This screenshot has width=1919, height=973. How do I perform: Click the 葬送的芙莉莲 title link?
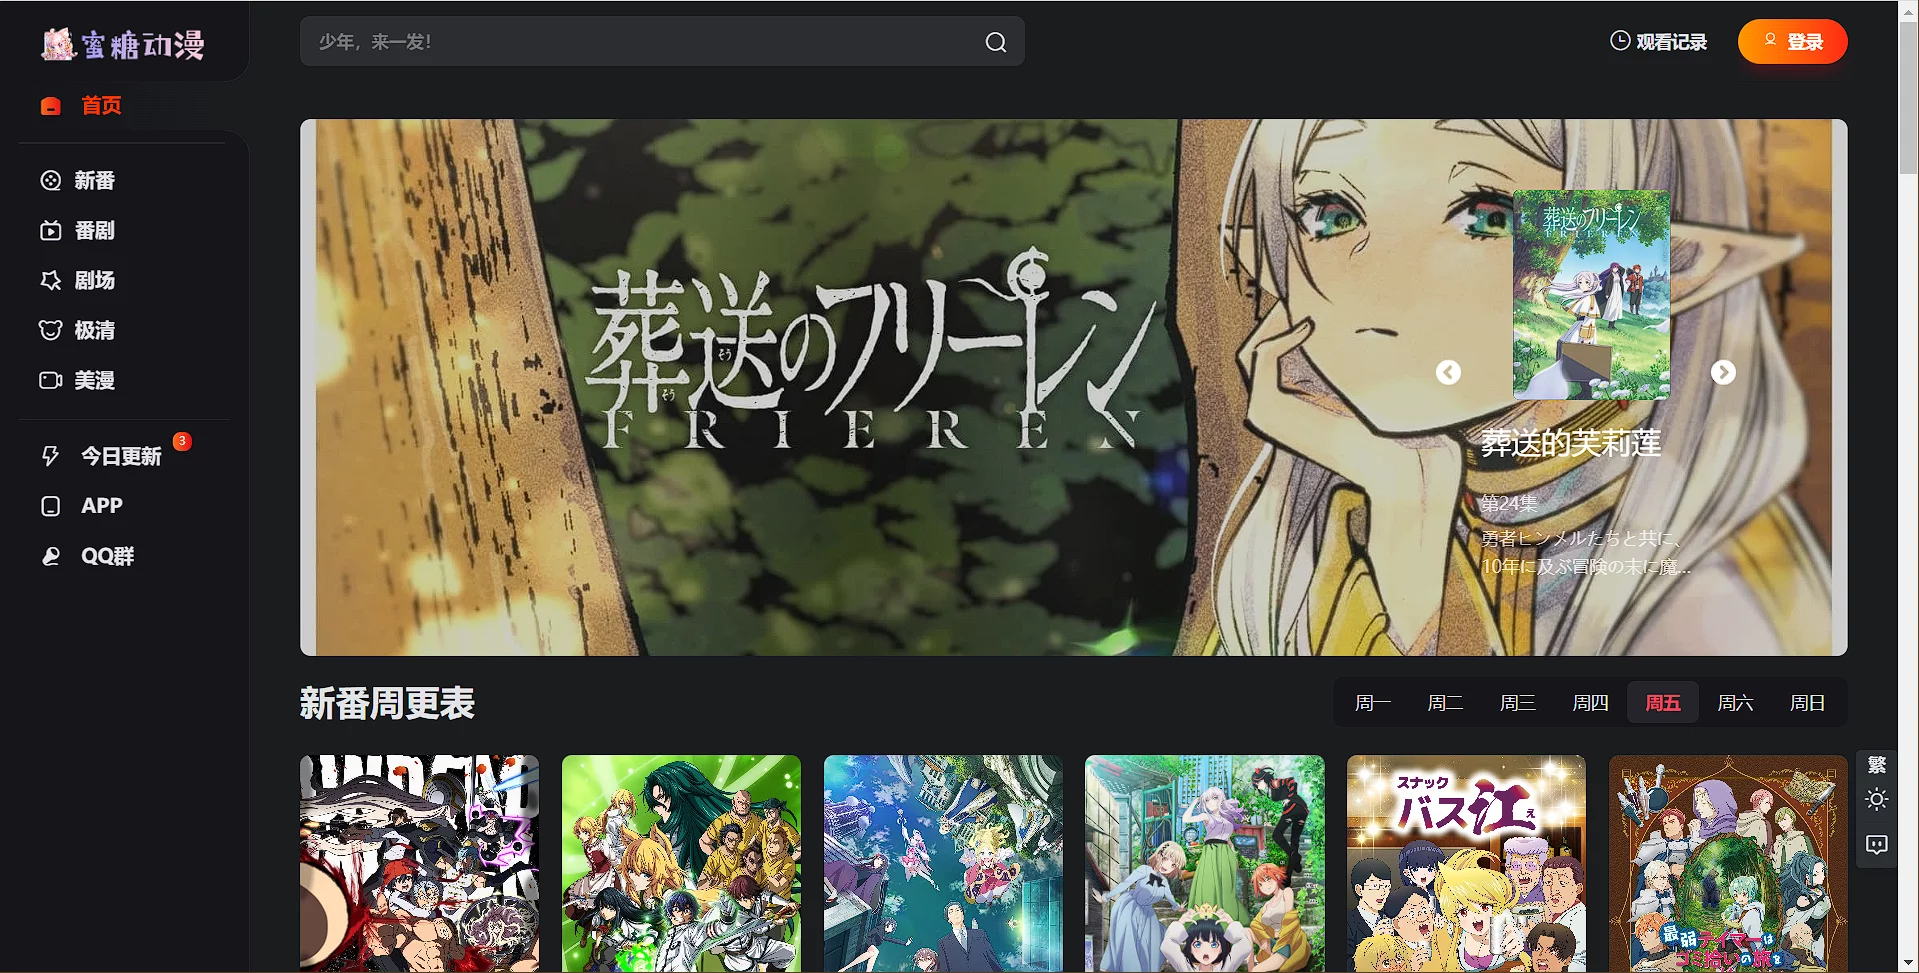click(1570, 443)
